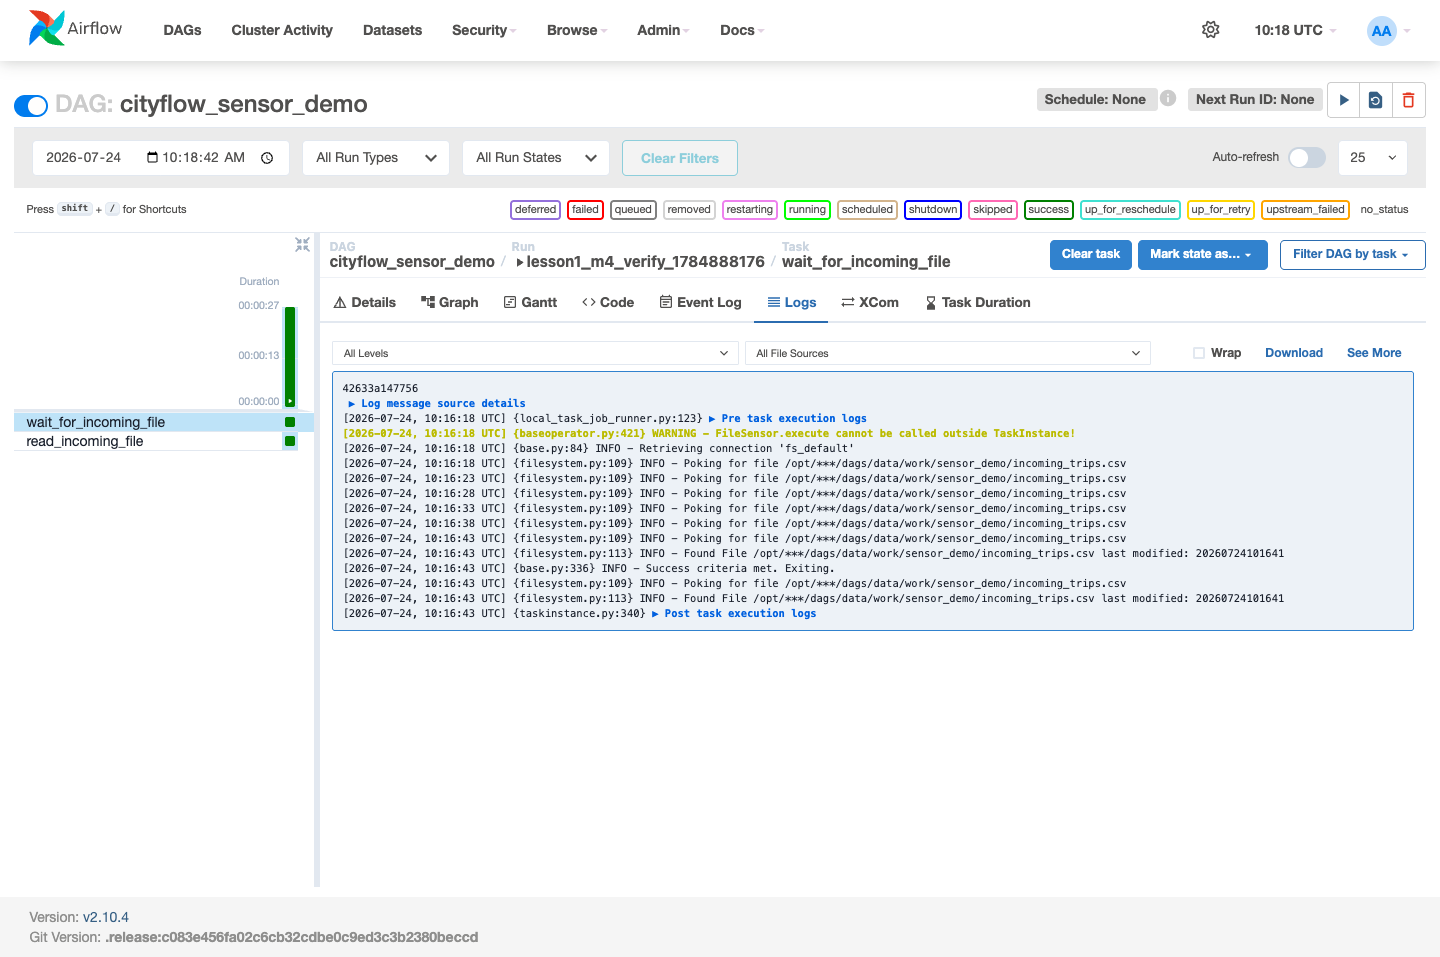
Task: Collapse the grid panel with the shrink icon
Action: pos(302,244)
